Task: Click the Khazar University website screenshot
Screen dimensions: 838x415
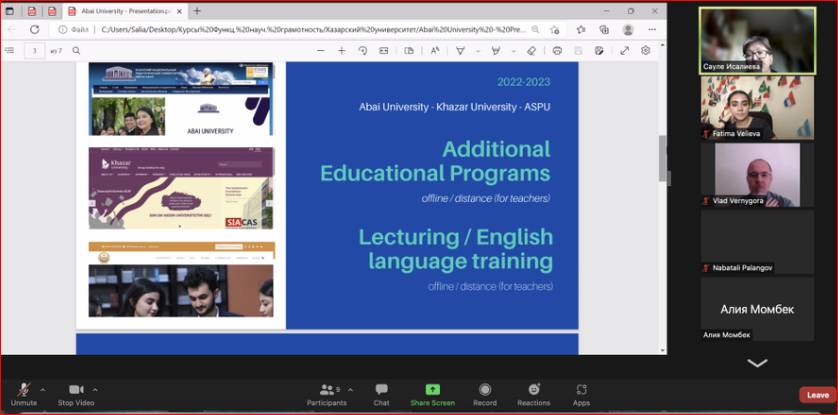Action: 181,188
